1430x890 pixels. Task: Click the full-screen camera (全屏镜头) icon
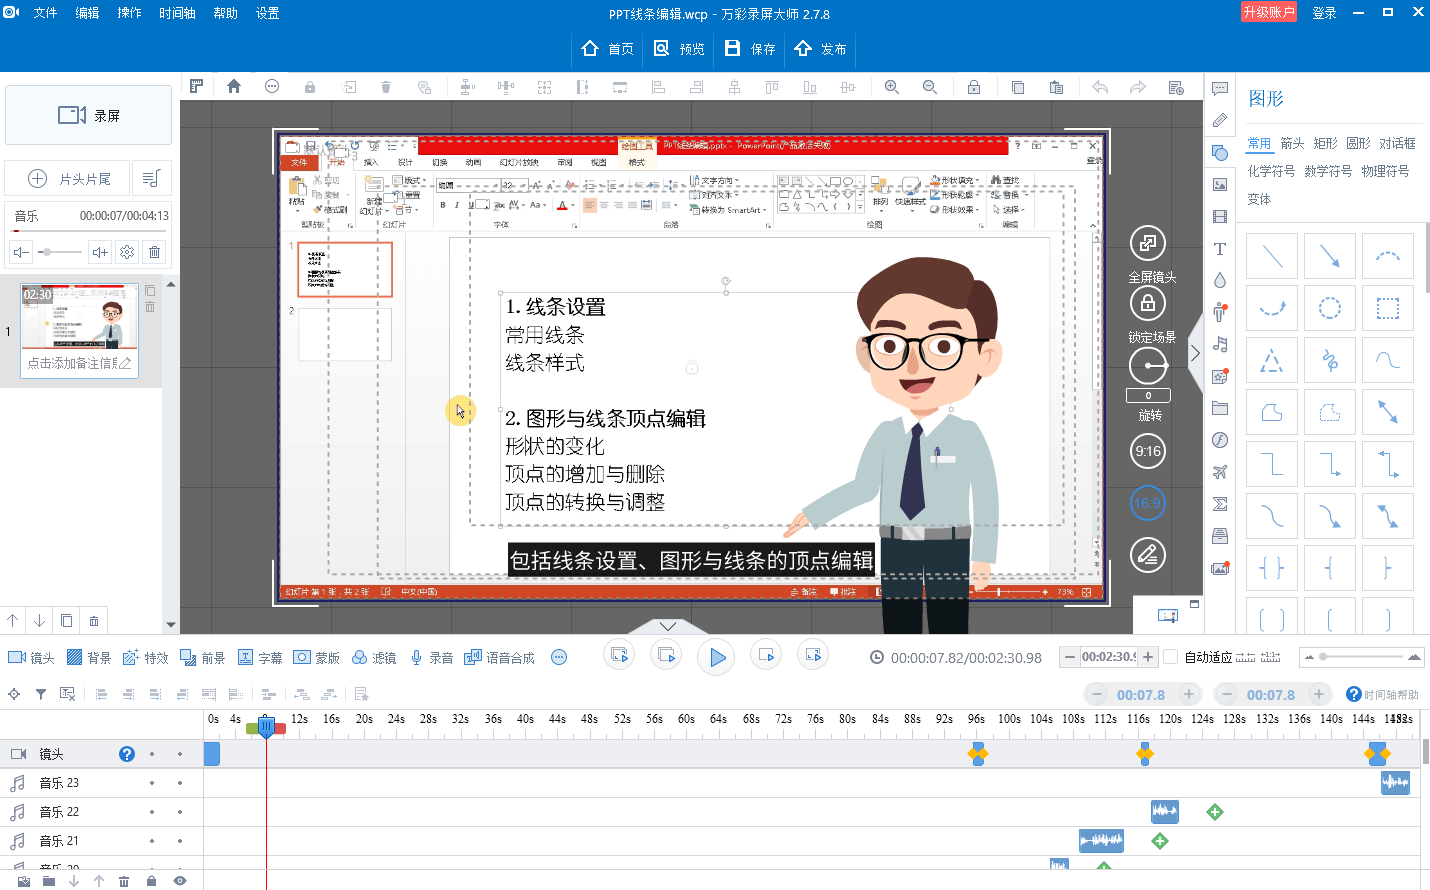[1148, 243]
